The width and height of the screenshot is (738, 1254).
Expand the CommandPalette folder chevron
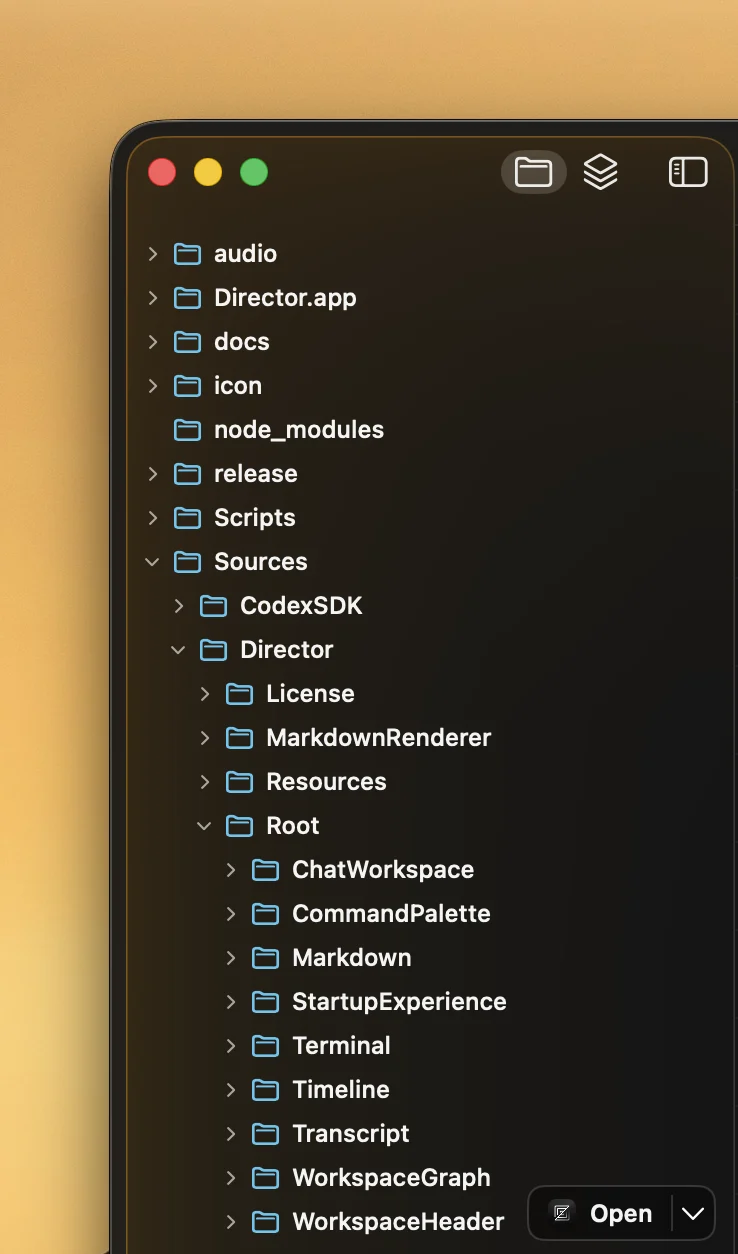[x=231, y=914]
